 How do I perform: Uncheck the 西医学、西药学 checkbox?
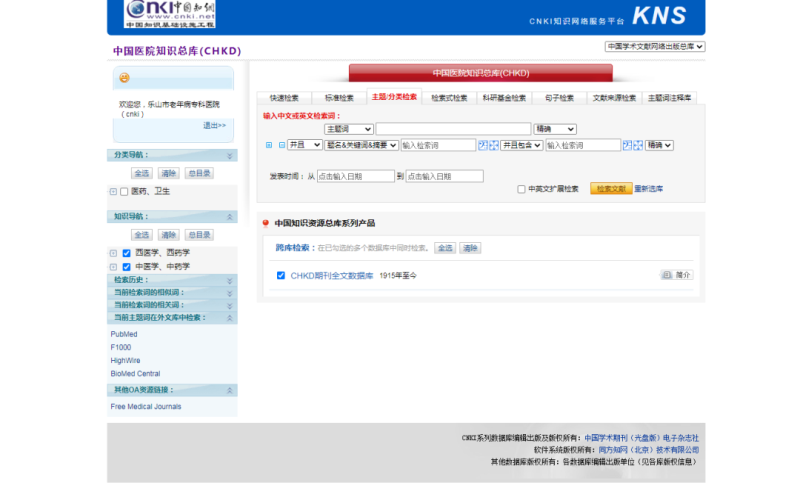pos(127,253)
